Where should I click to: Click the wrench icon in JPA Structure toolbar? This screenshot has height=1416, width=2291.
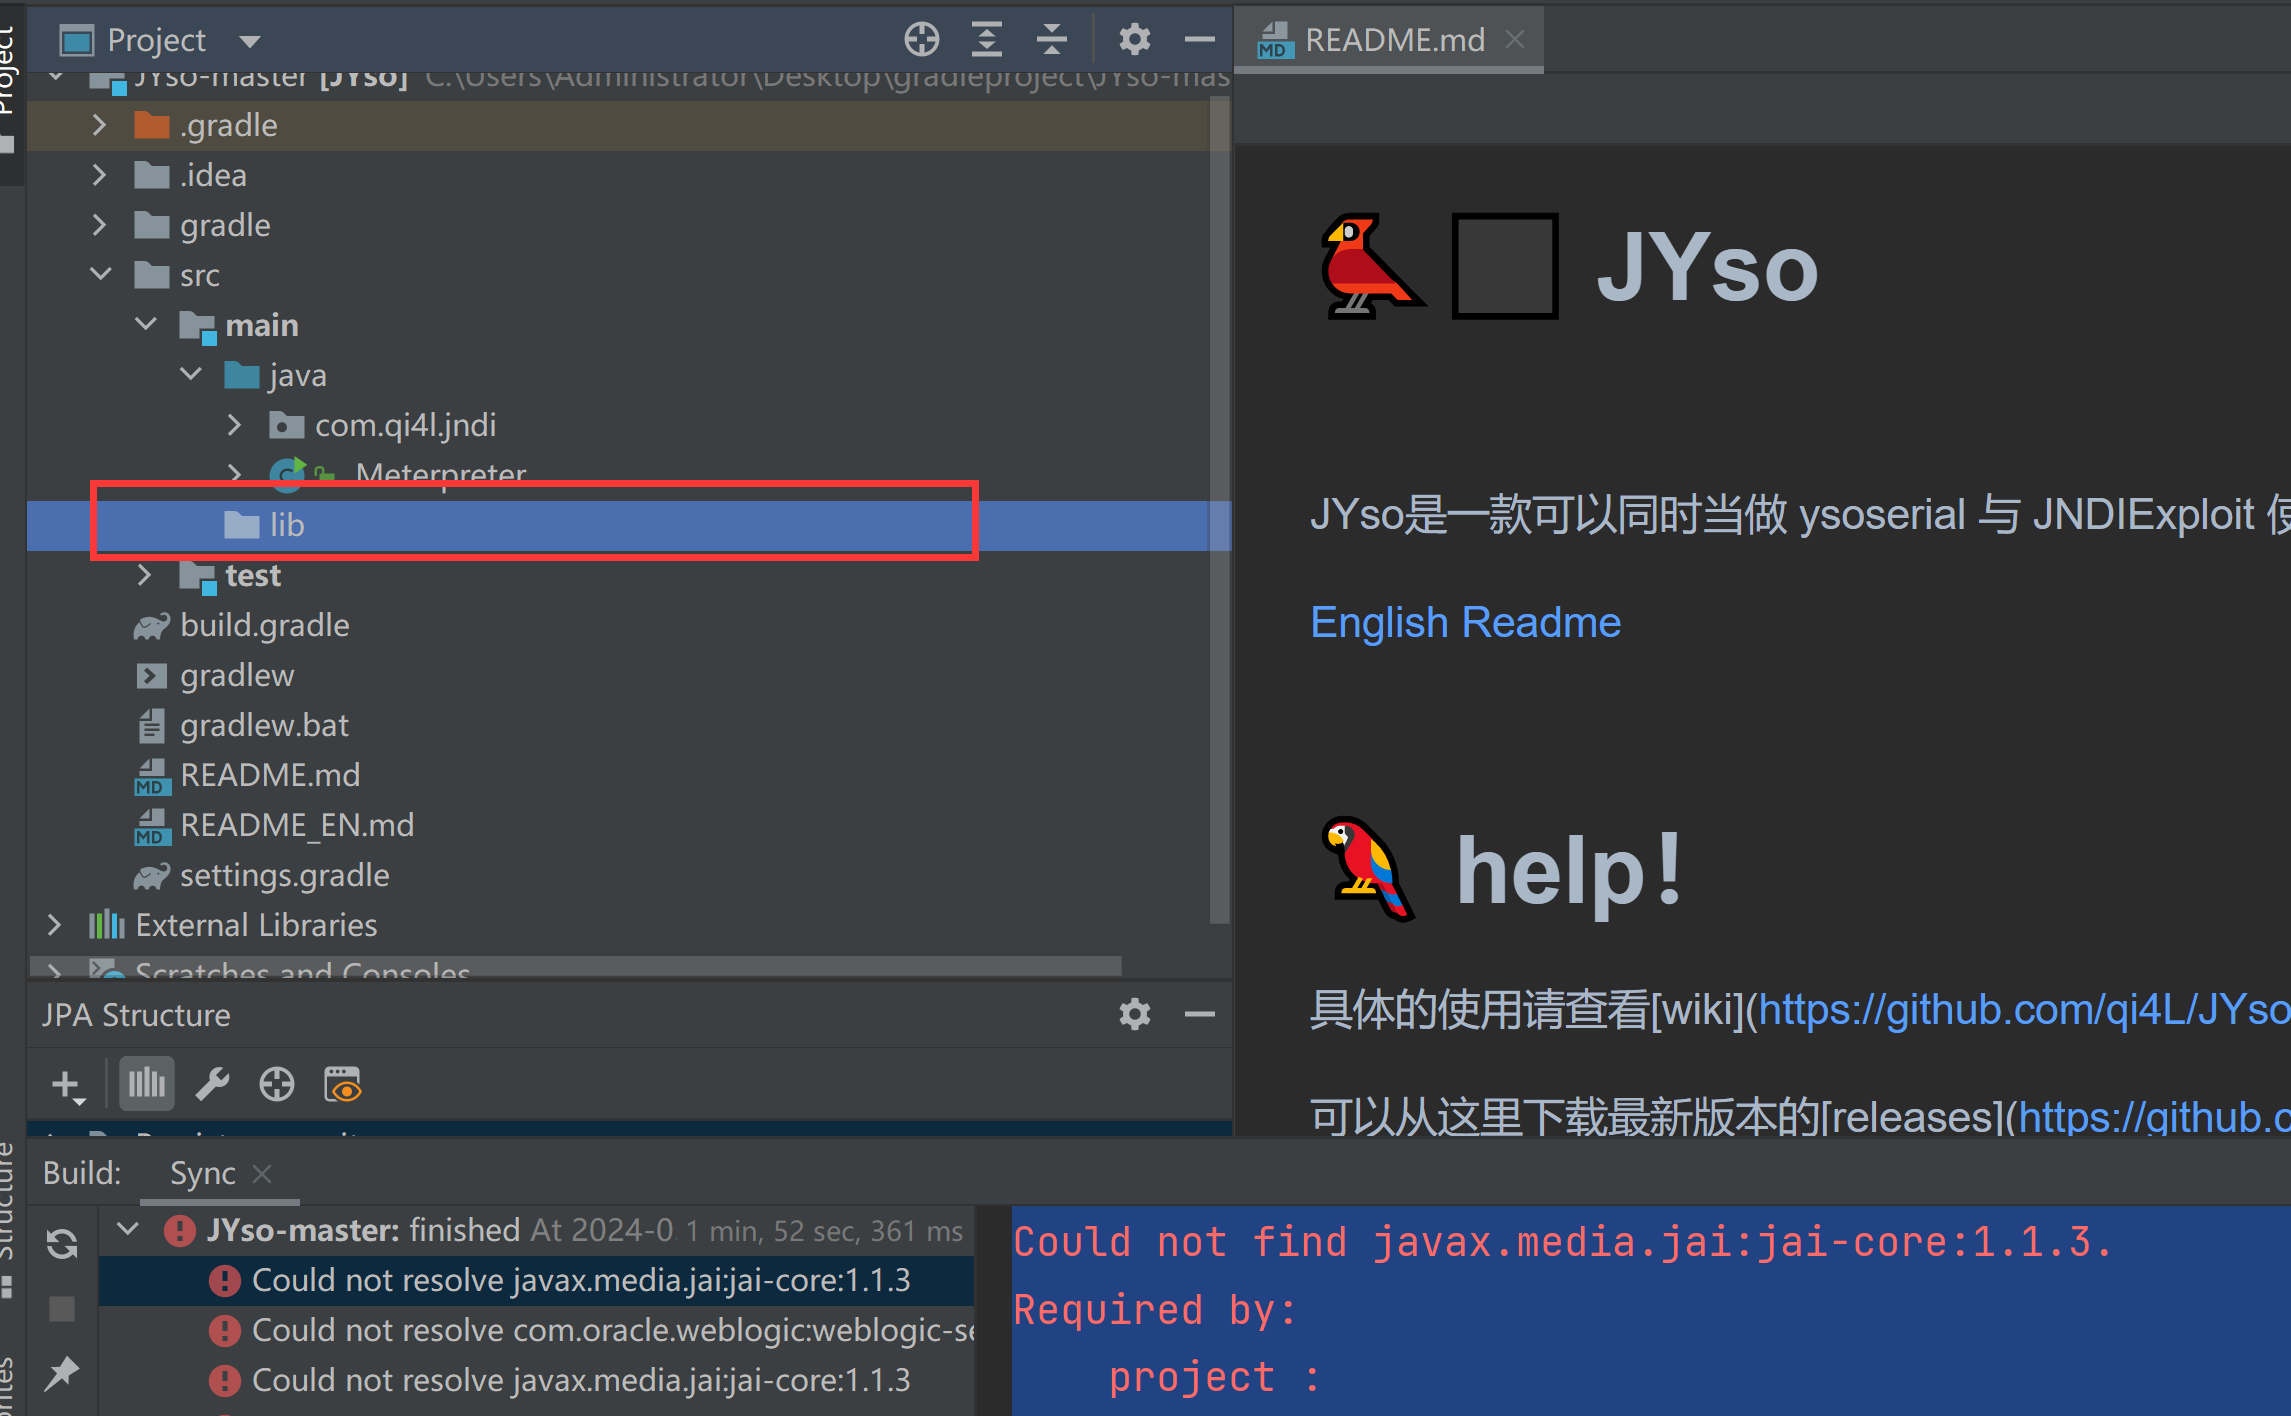[212, 1084]
